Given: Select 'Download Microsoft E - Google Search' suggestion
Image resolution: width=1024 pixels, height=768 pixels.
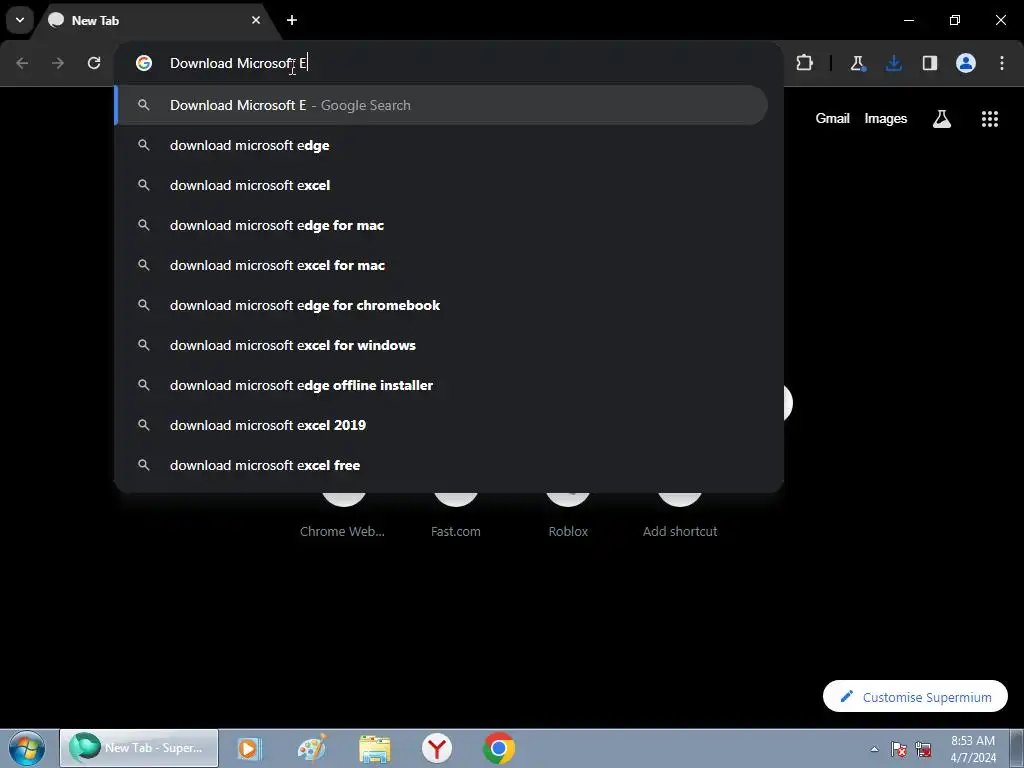Looking at the screenshot, I should click(441, 105).
